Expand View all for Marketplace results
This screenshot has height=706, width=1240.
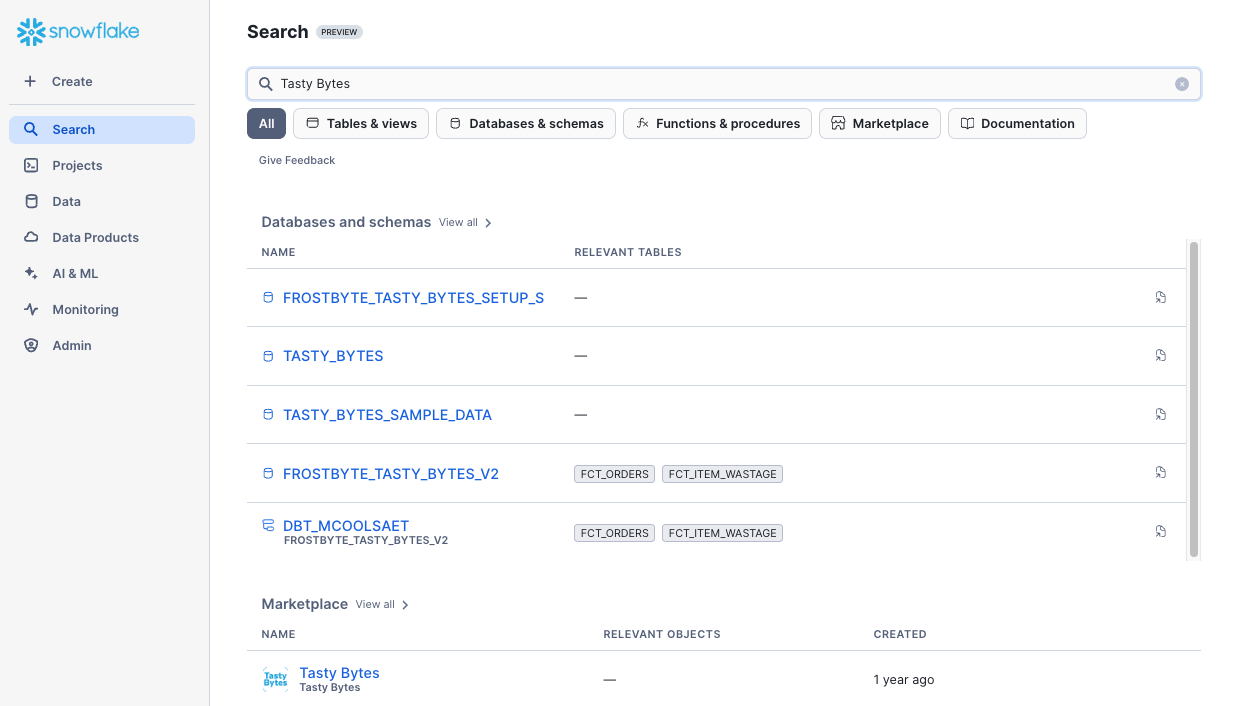[382, 605]
